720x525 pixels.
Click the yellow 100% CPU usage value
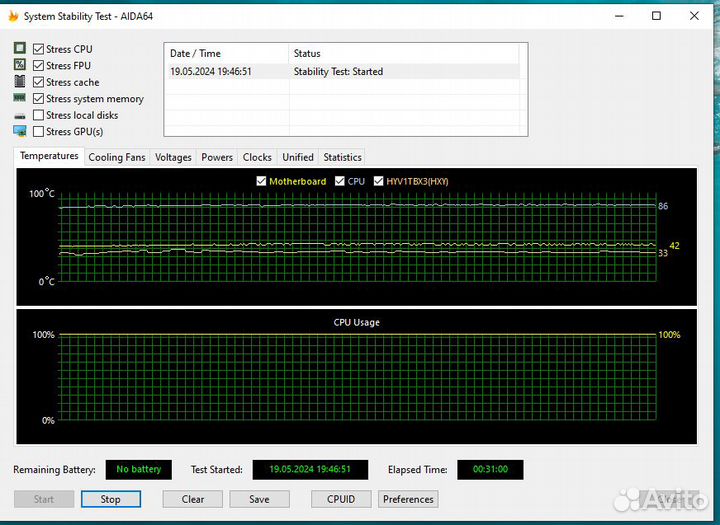[x=669, y=335]
